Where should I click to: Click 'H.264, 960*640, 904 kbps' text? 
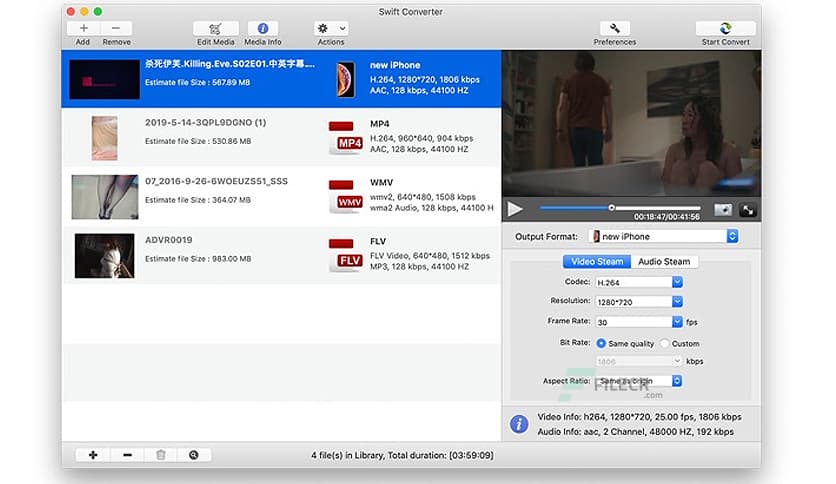click(421, 138)
